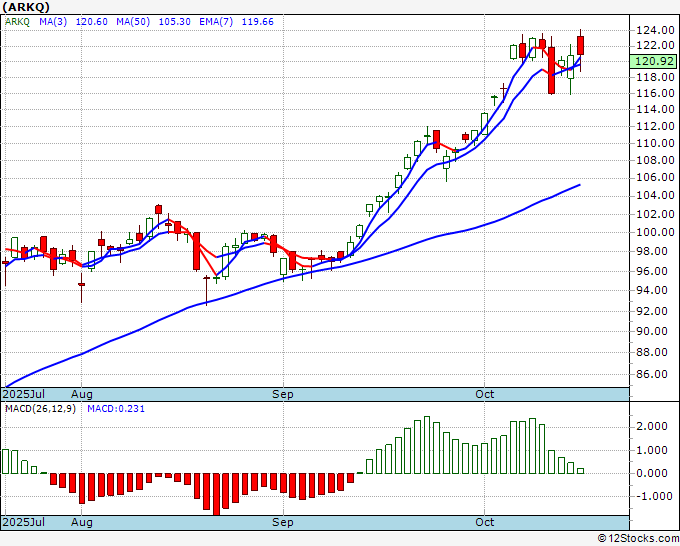The image size is (680, 546).
Task: Click the 2.000 MACD axis label
Action: click(x=653, y=427)
